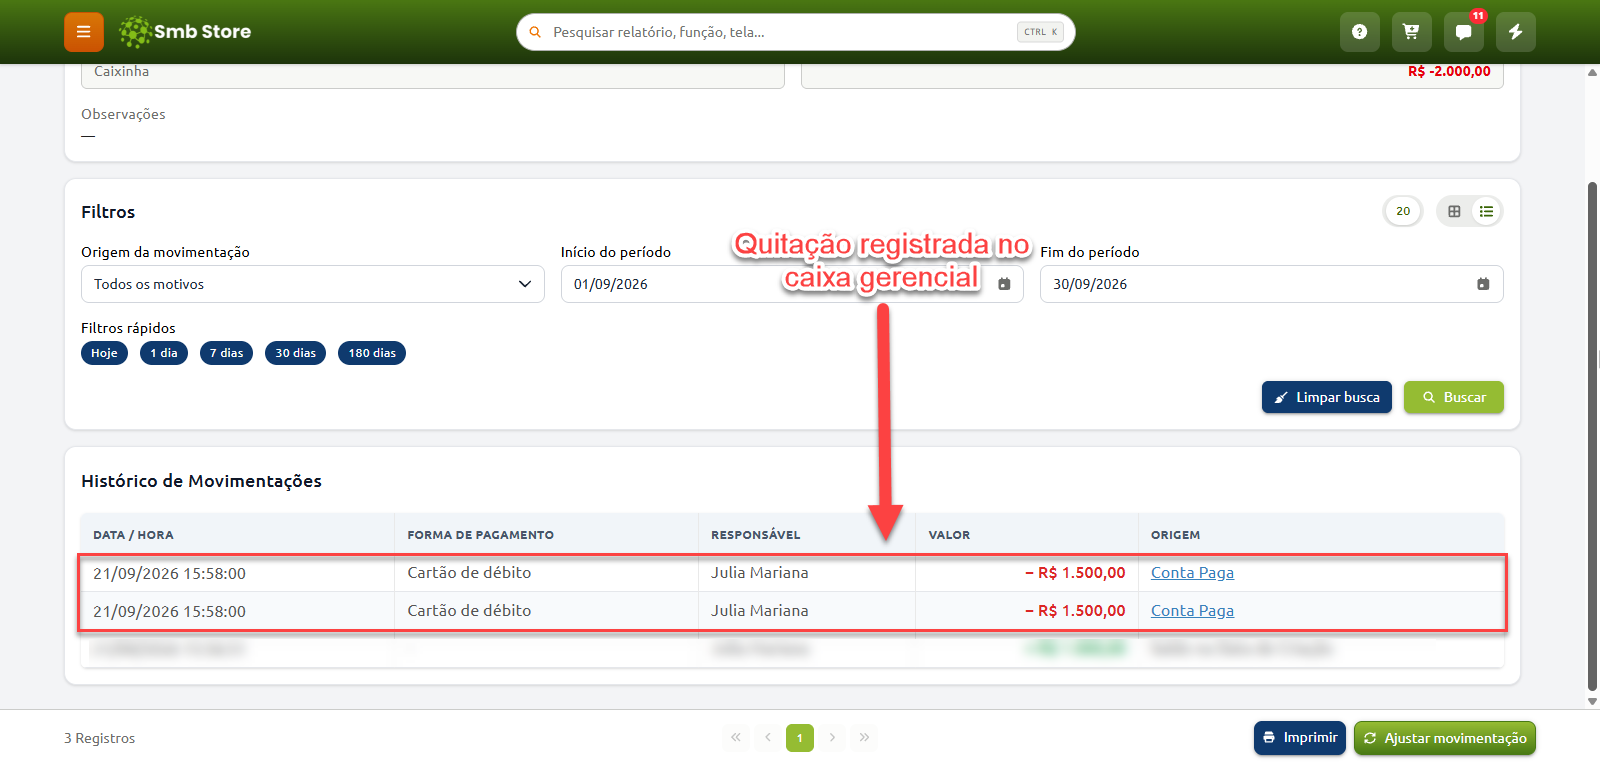Open the chat messages icon
The image size is (1600, 765).
(1464, 32)
